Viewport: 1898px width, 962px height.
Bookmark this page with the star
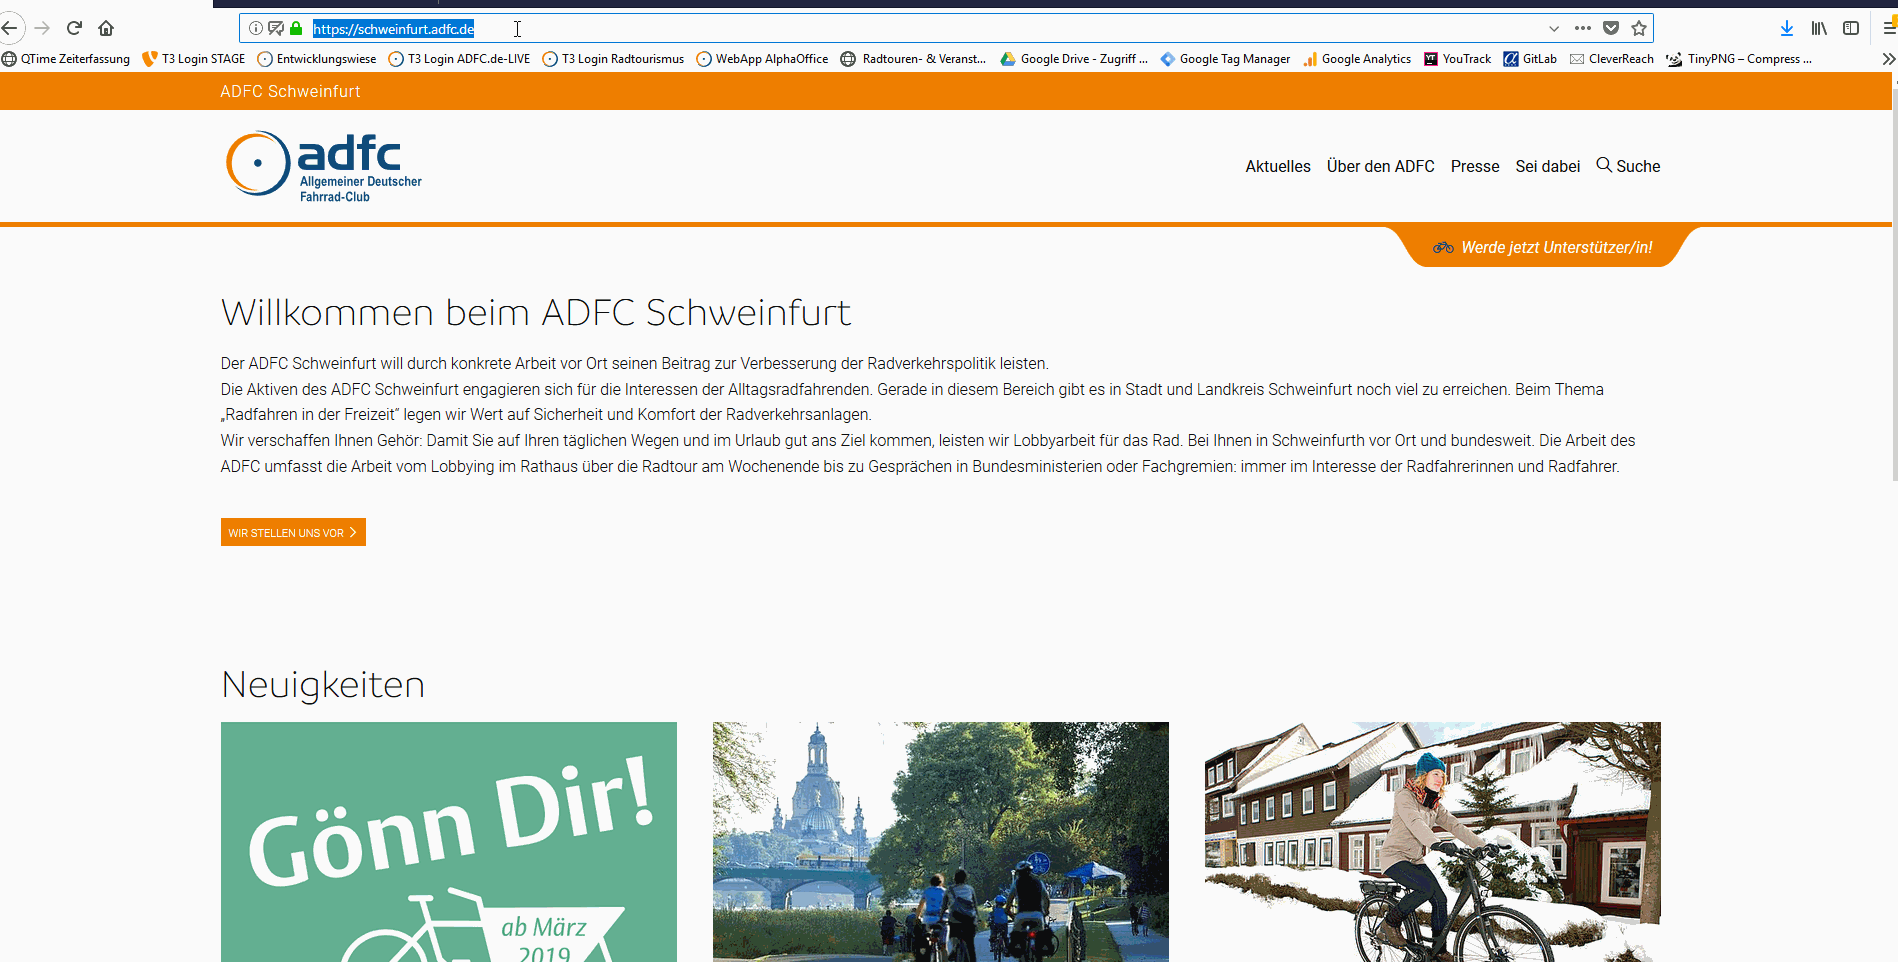(x=1639, y=28)
